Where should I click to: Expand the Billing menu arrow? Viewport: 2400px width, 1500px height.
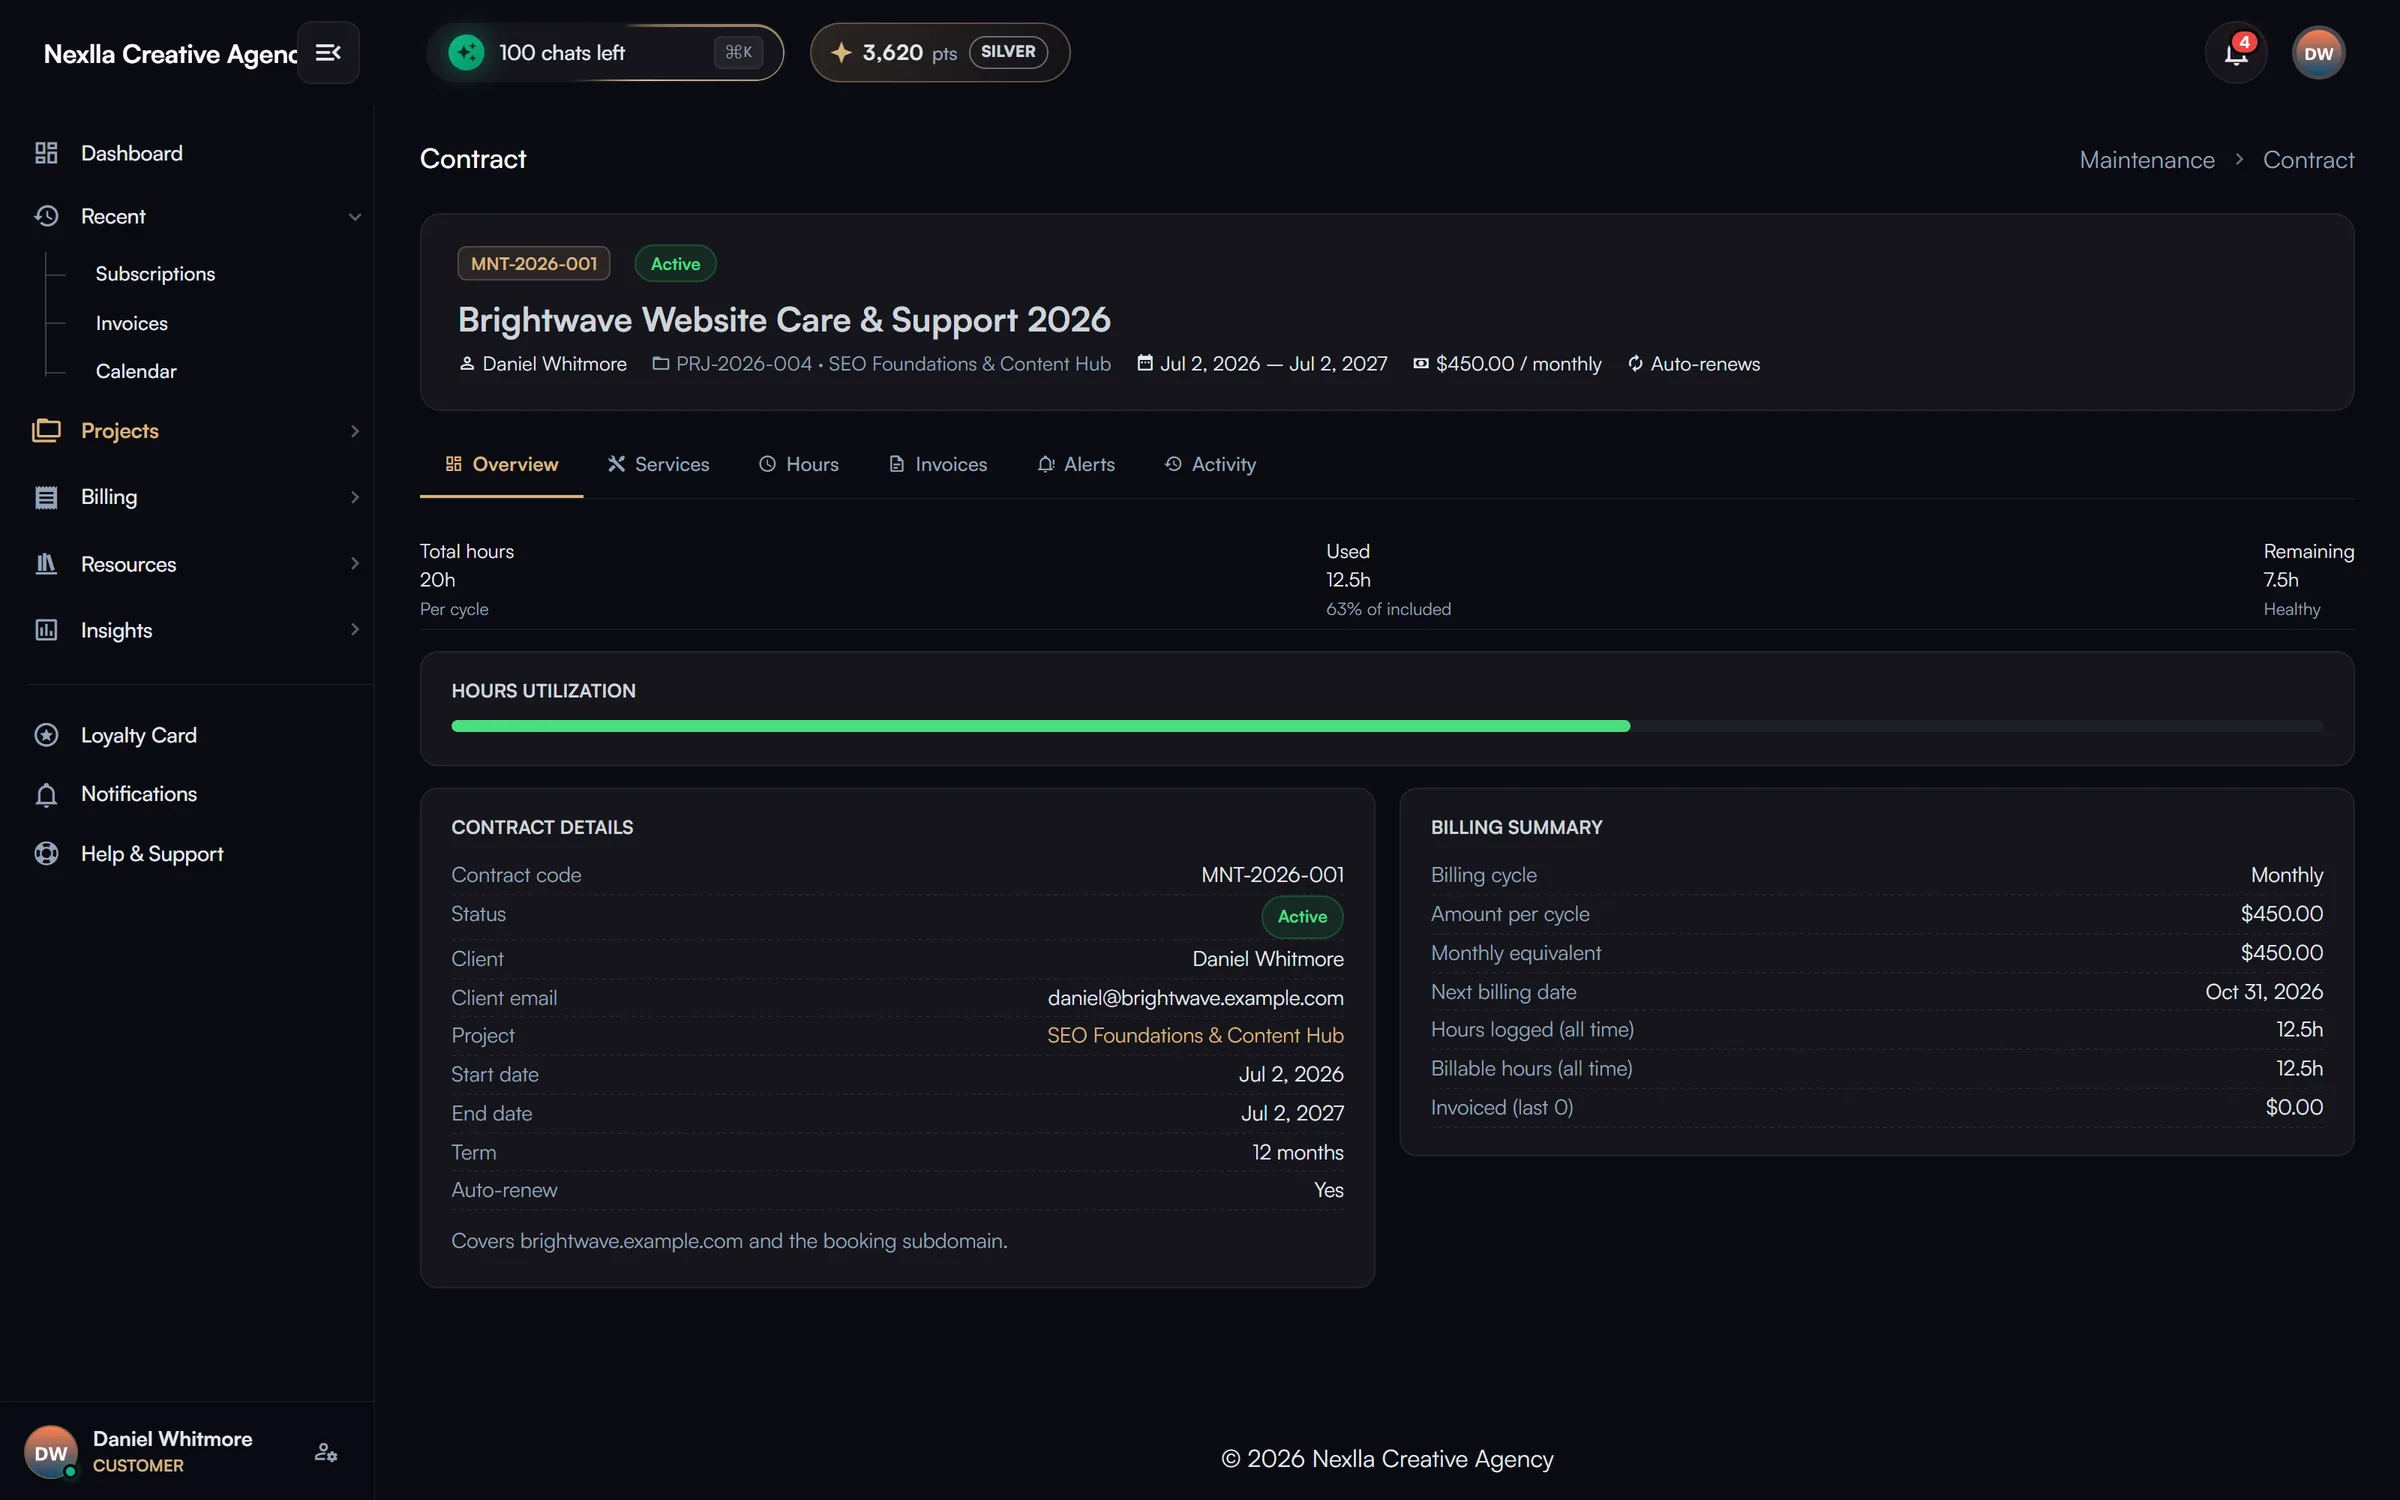[354, 497]
